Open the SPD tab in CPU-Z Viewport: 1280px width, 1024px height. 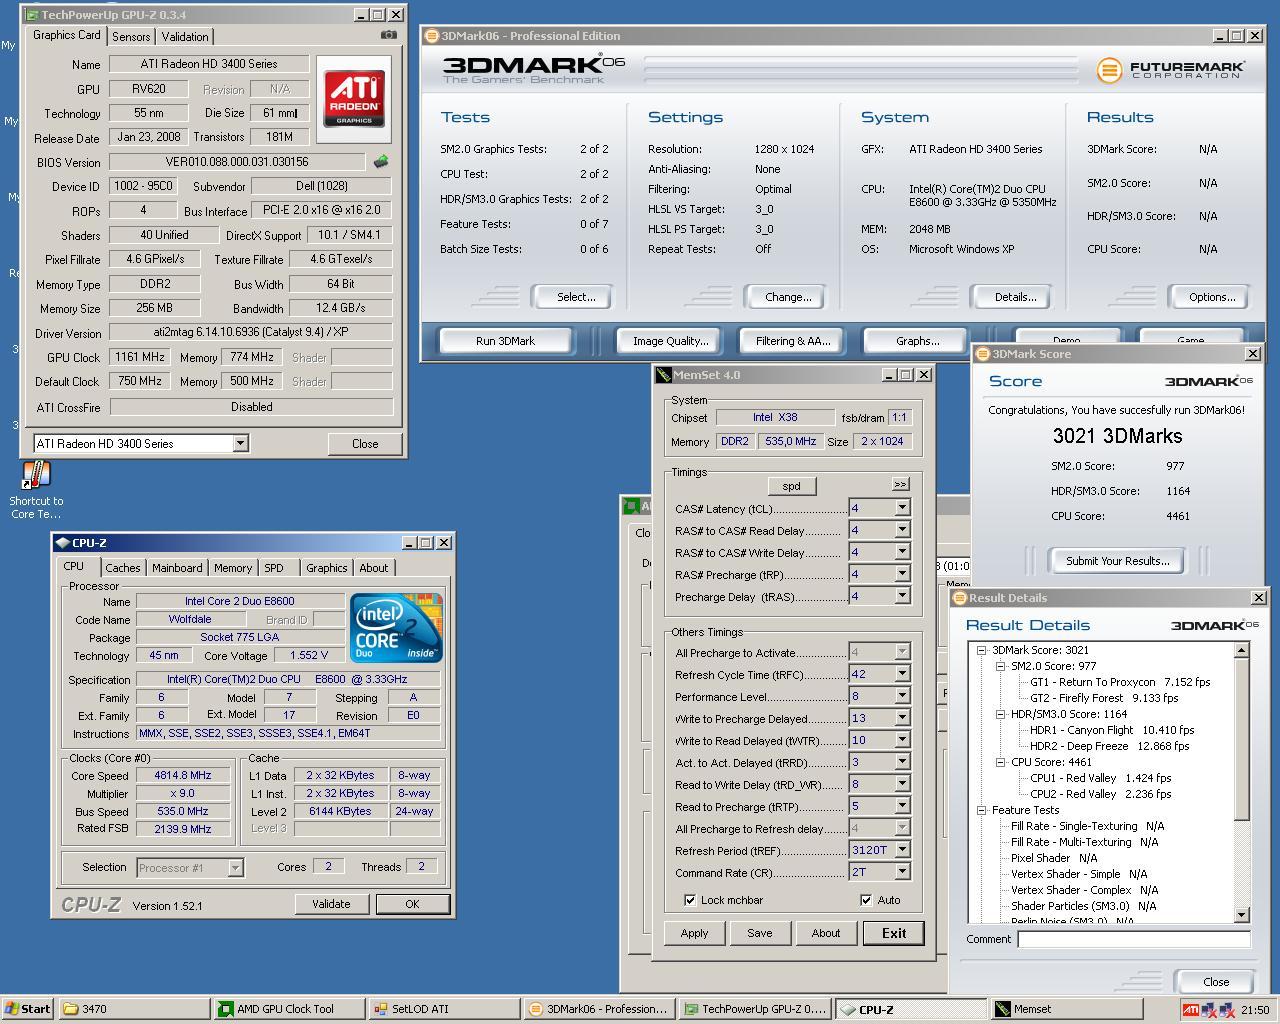click(x=274, y=567)
